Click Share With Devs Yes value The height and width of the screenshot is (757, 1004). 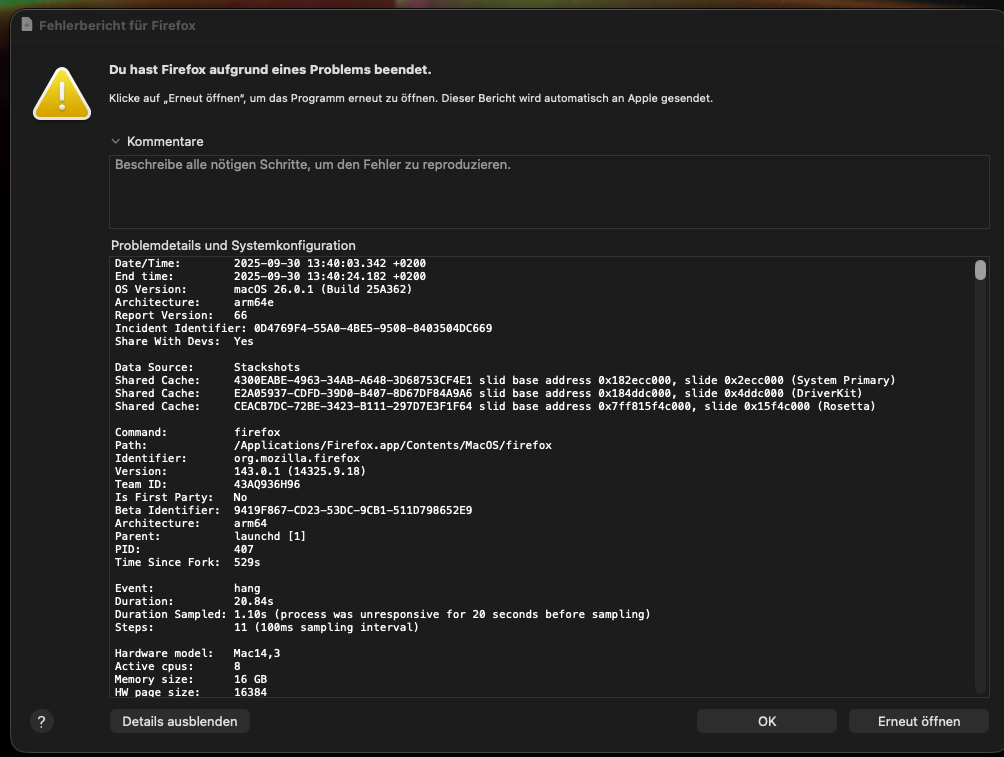(x=243, y=341)
